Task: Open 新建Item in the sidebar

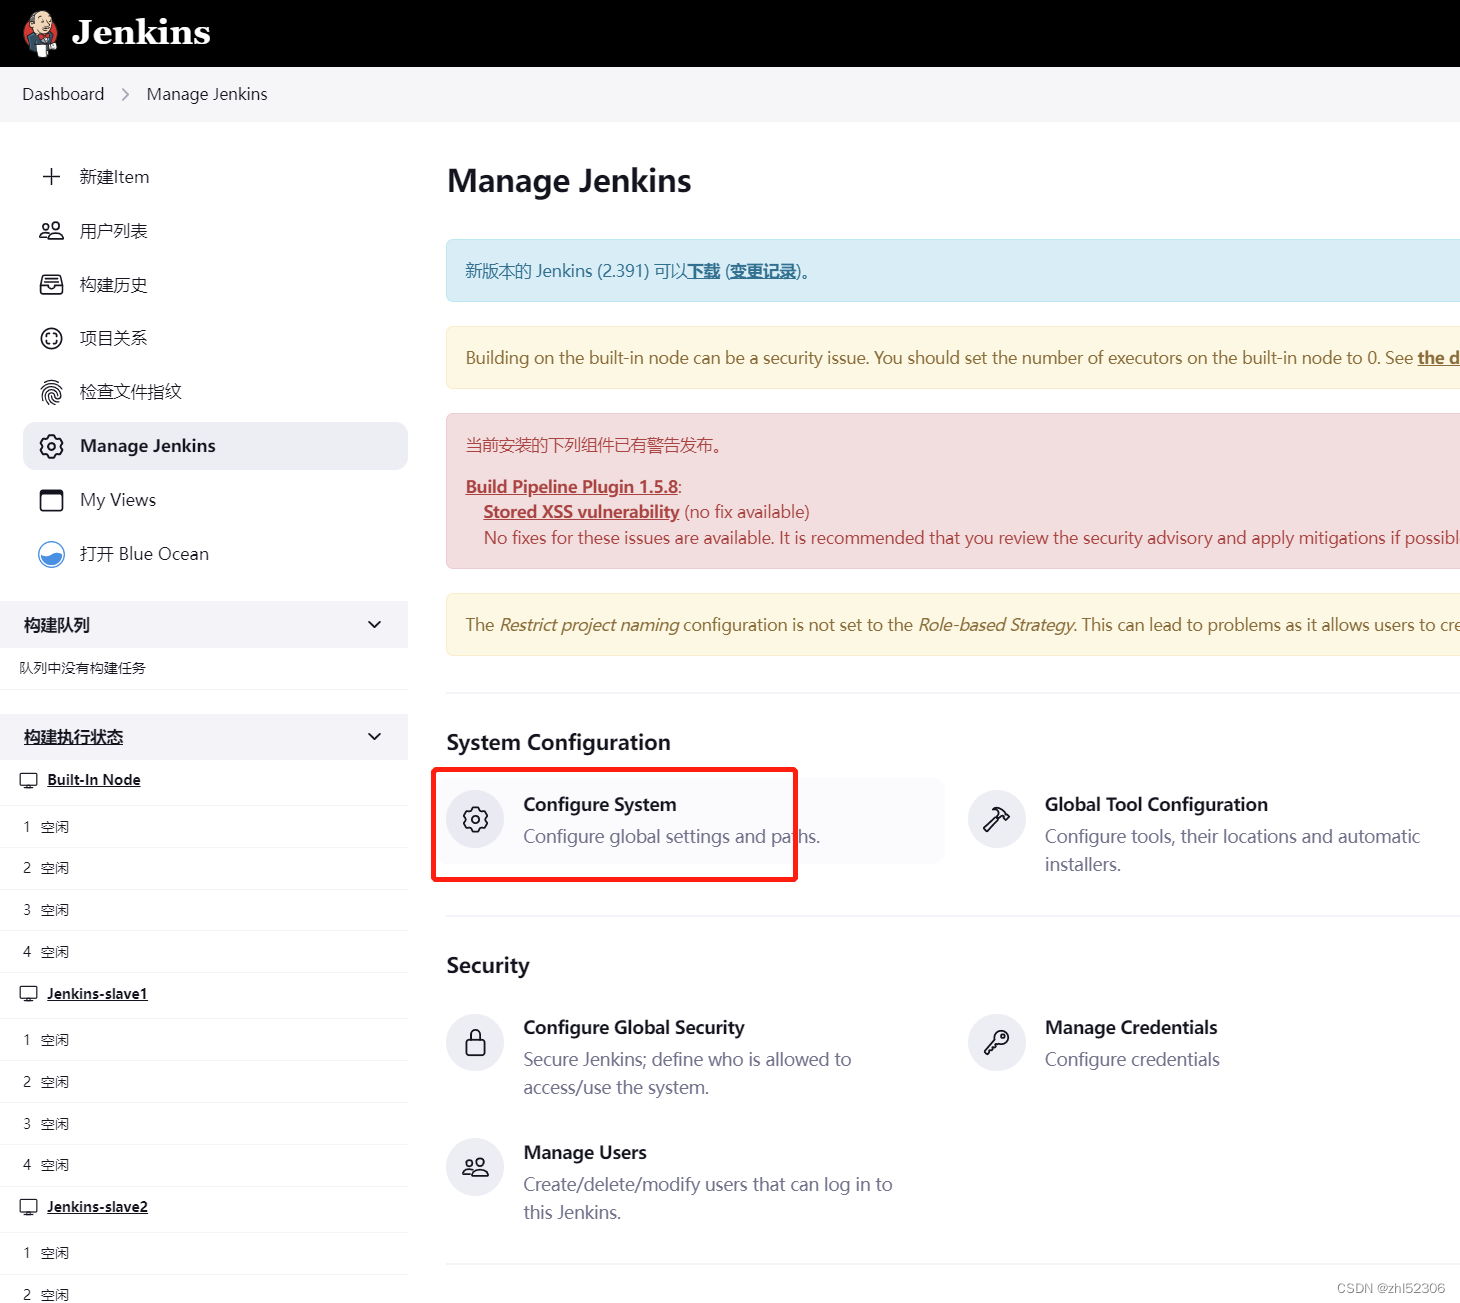Action: [215, 177]
